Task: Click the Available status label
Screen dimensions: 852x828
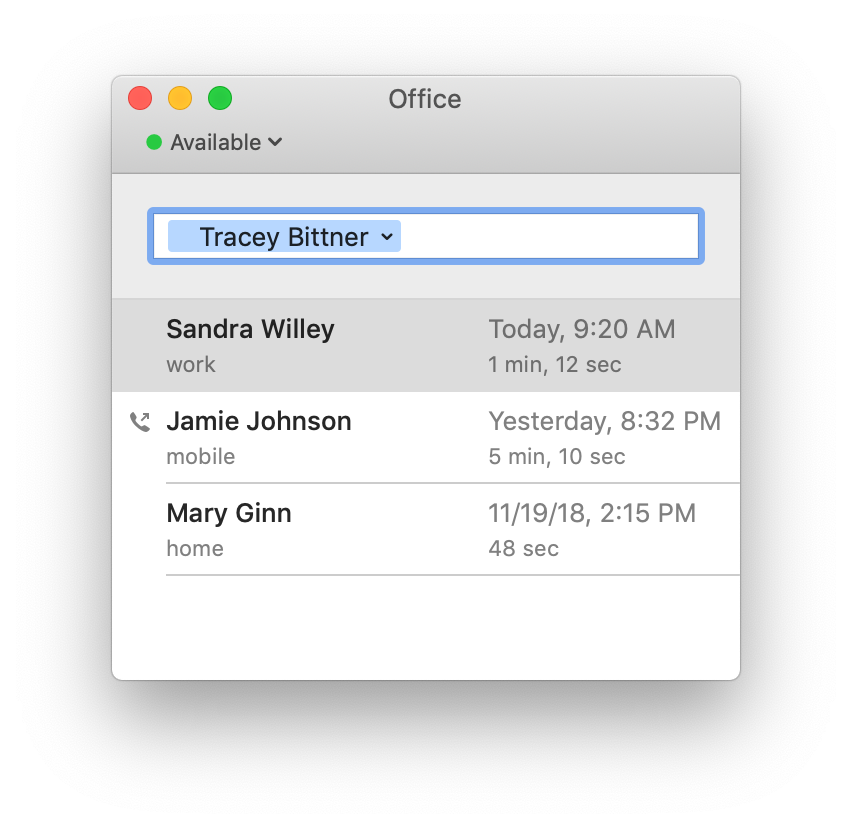Action: coord(216,142)
